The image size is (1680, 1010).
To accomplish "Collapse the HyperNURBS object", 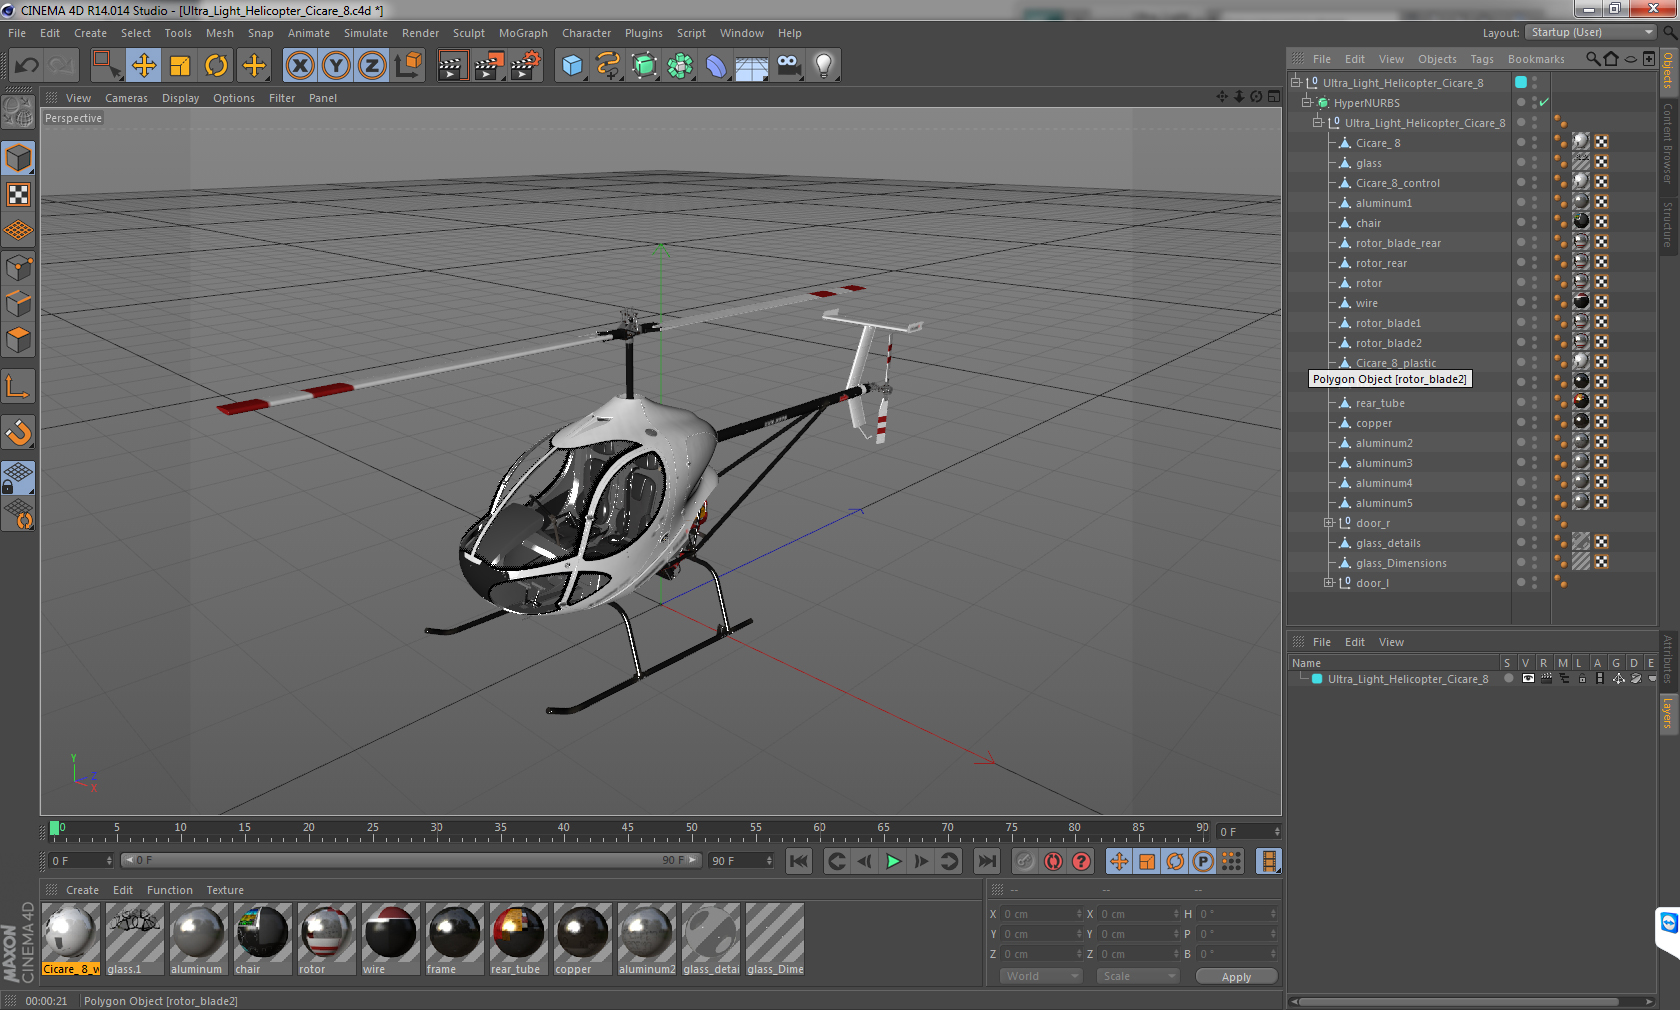I will (1307, 103).
